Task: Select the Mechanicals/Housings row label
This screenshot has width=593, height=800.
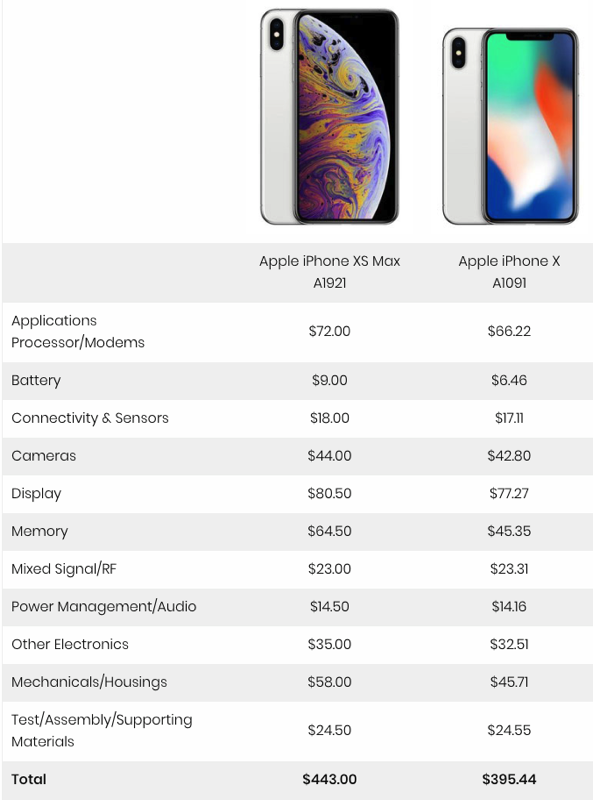Action: point(89,682)
